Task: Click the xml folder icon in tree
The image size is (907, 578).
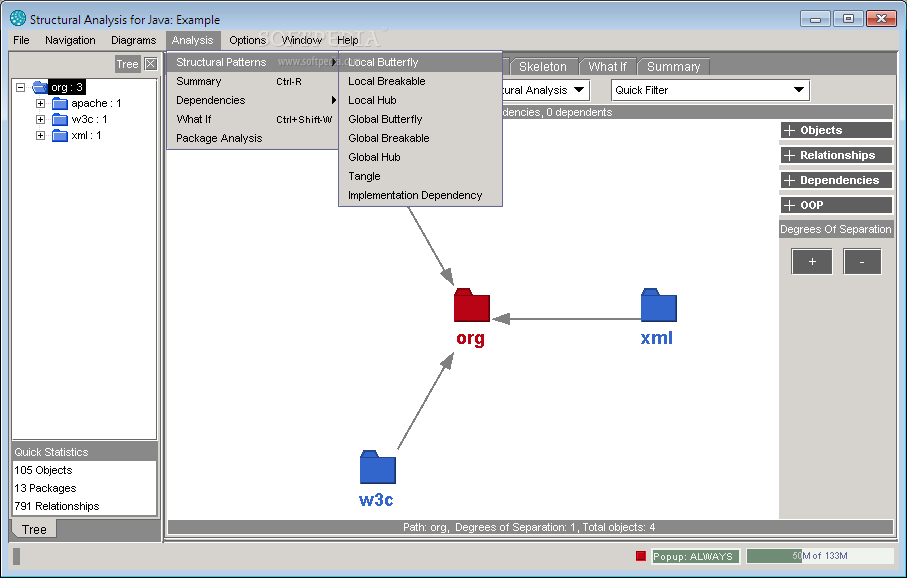Action: (x=60, y=135)
